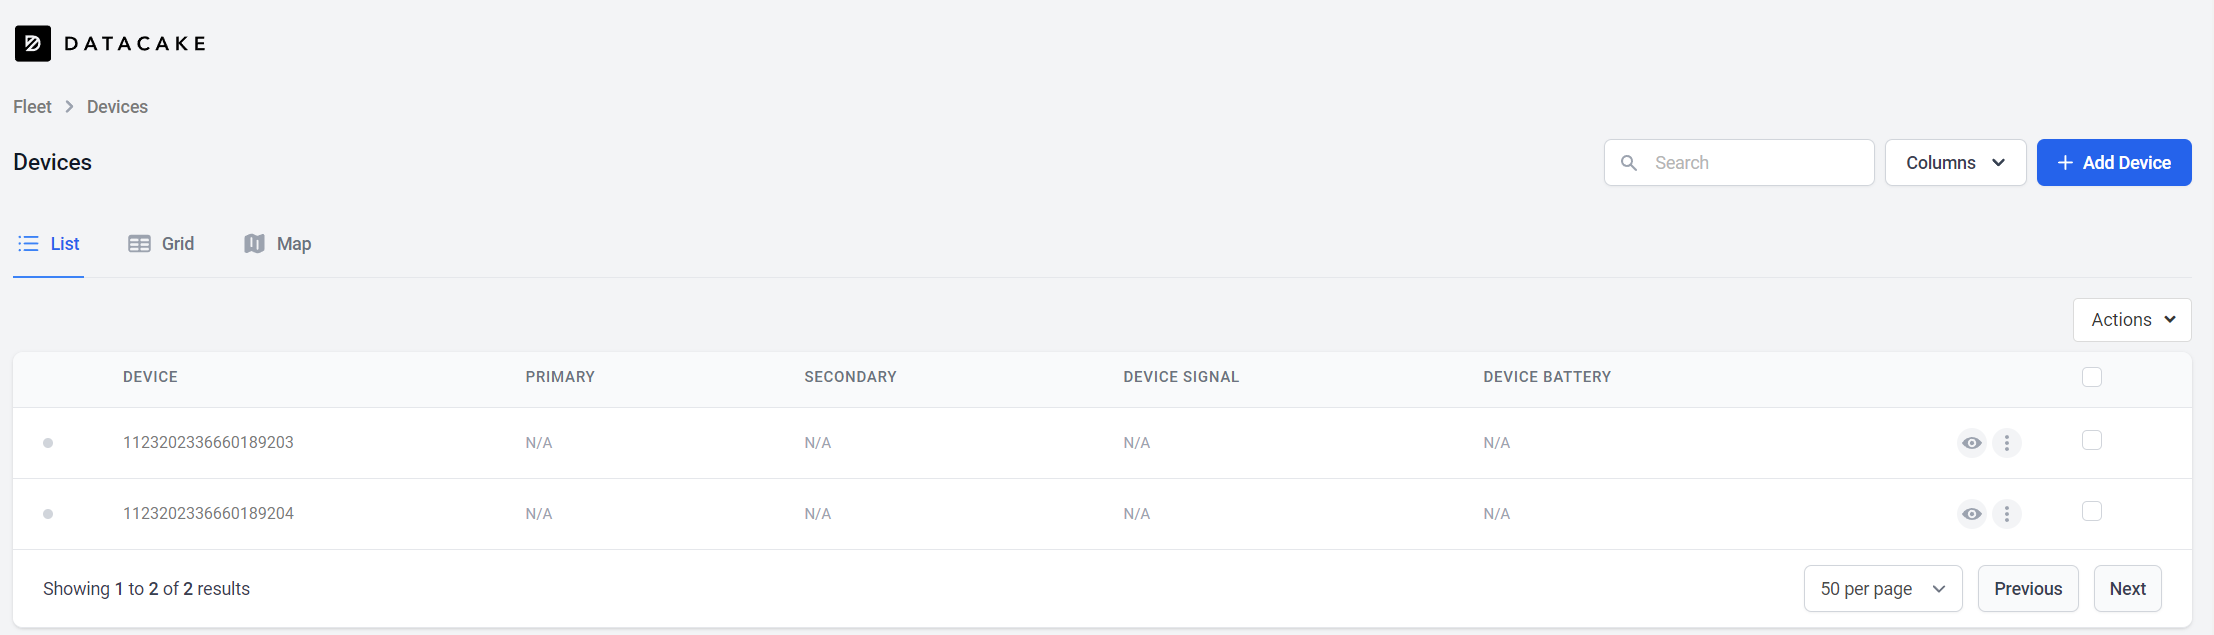Go to the Next results page

pyautogui.click(x=2127, y=589)
